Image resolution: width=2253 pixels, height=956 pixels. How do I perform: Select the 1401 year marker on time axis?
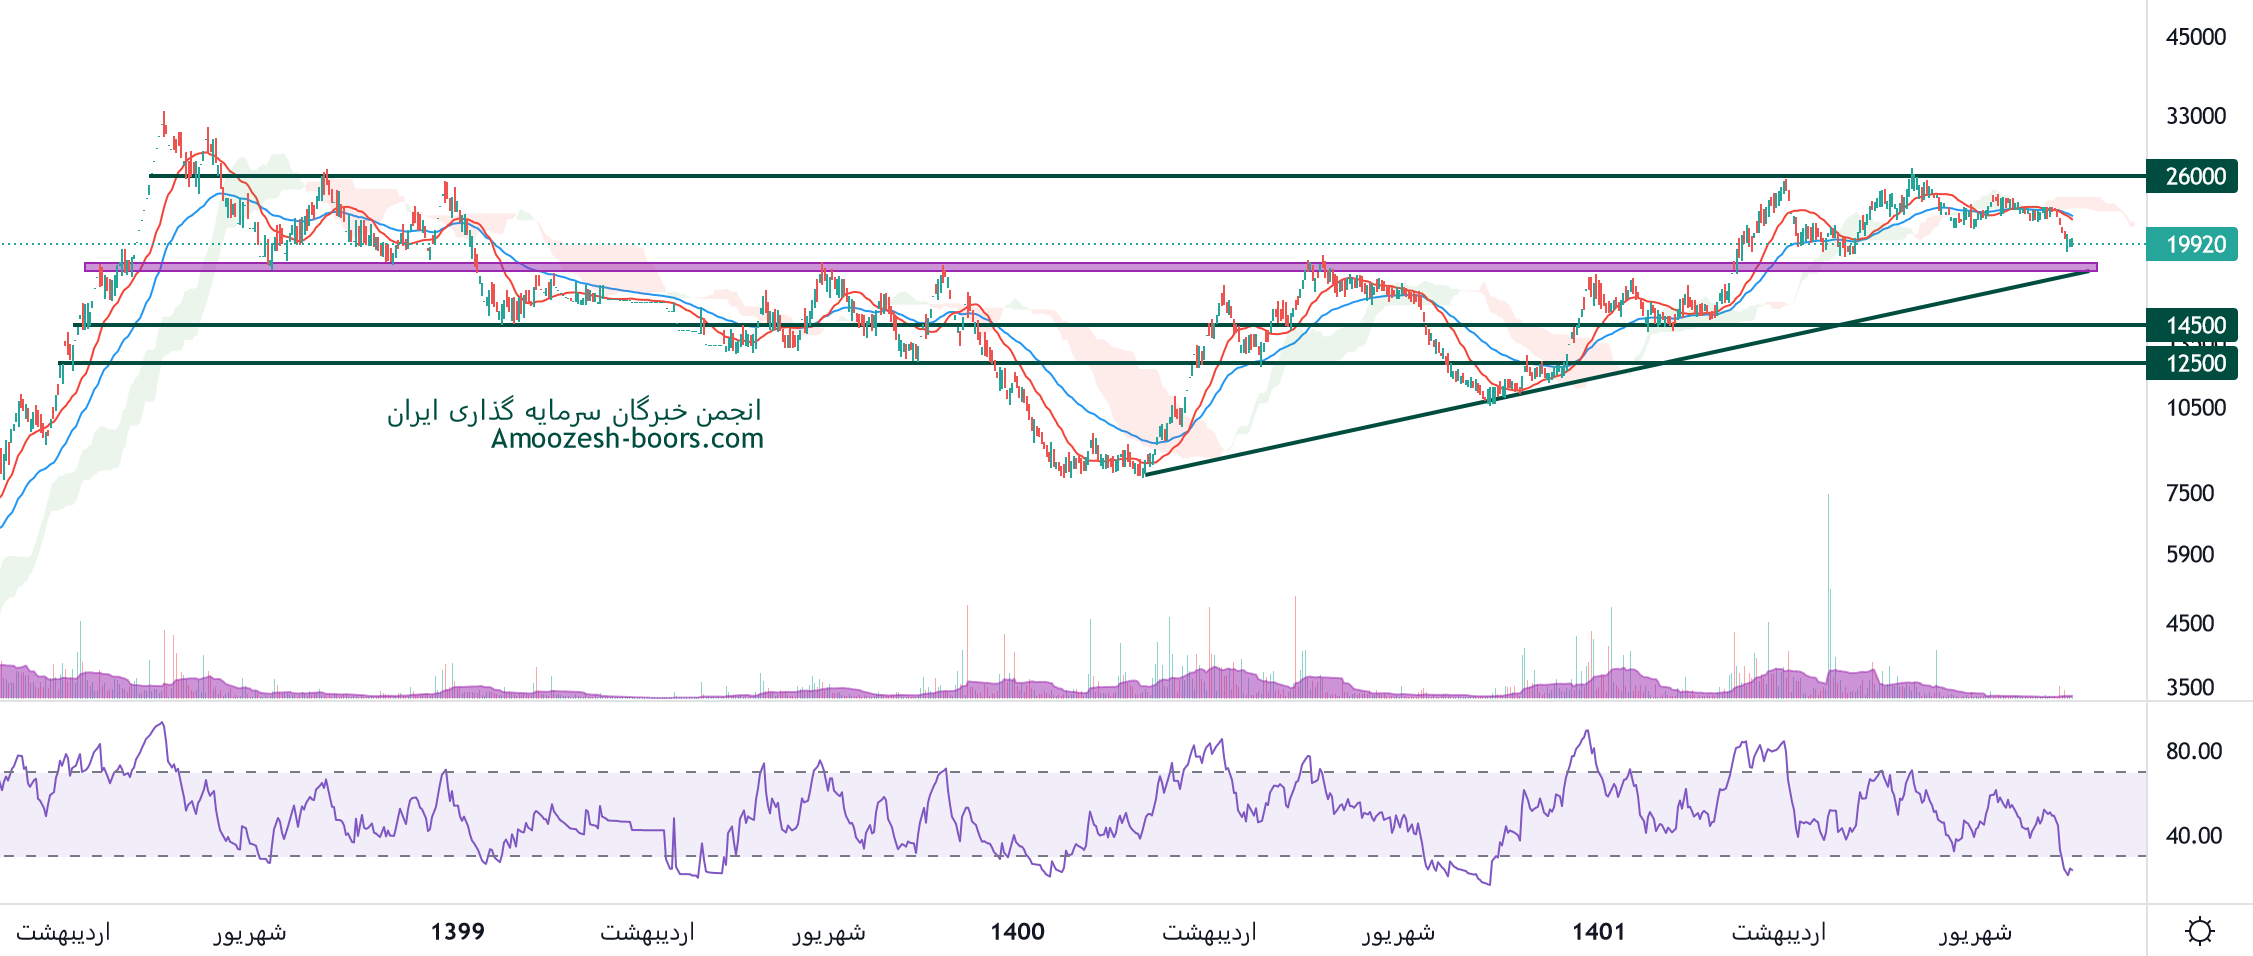click(x=1598, y=932)
